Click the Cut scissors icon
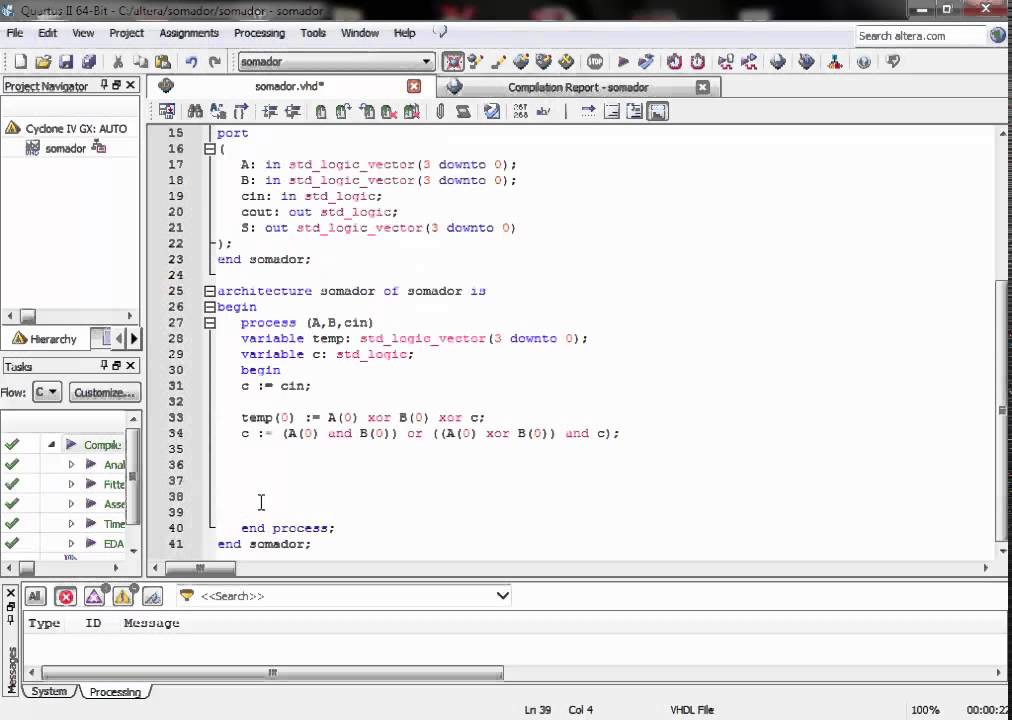 (x=118, y=62)
